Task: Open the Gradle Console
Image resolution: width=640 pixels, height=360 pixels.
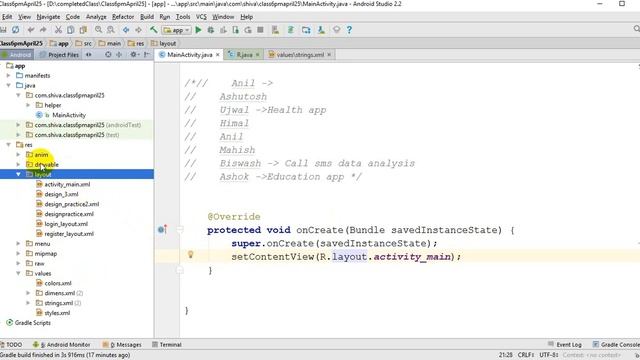Action: [616, 344]
